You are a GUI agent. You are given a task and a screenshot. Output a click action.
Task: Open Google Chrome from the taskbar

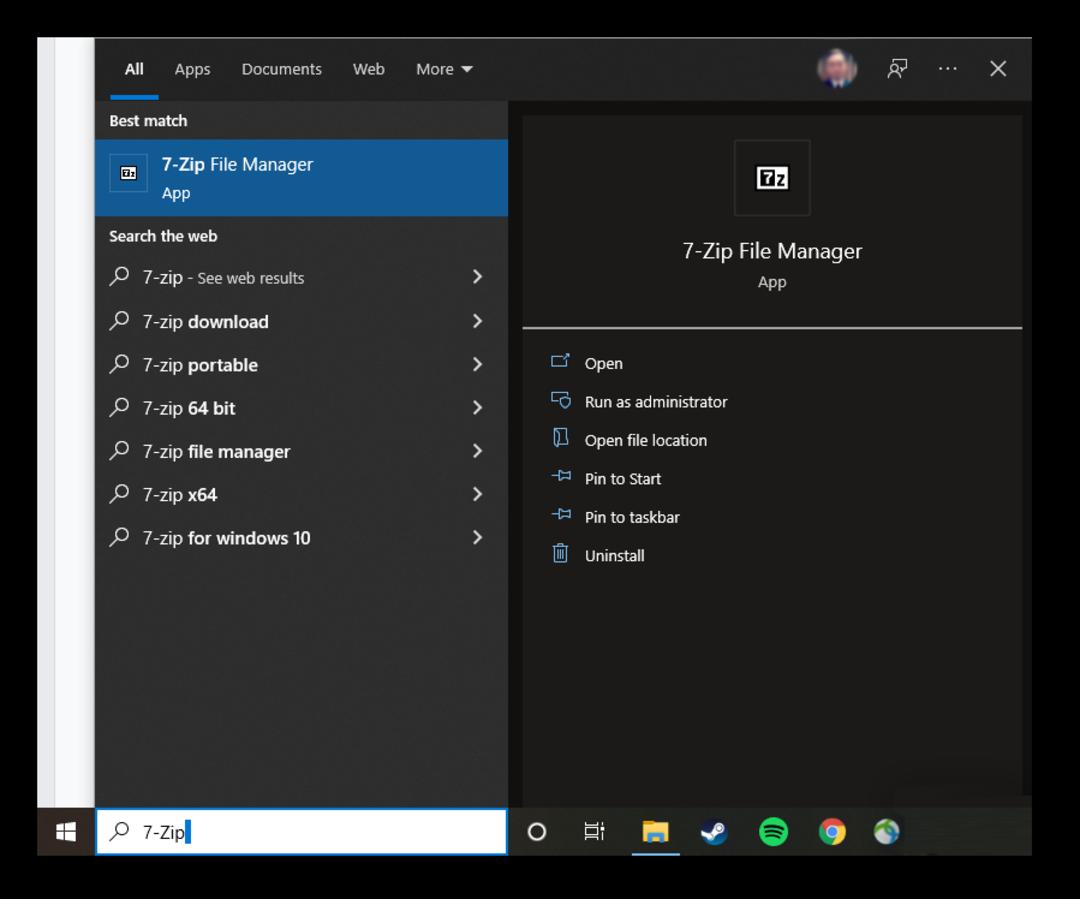click(832, 831)
